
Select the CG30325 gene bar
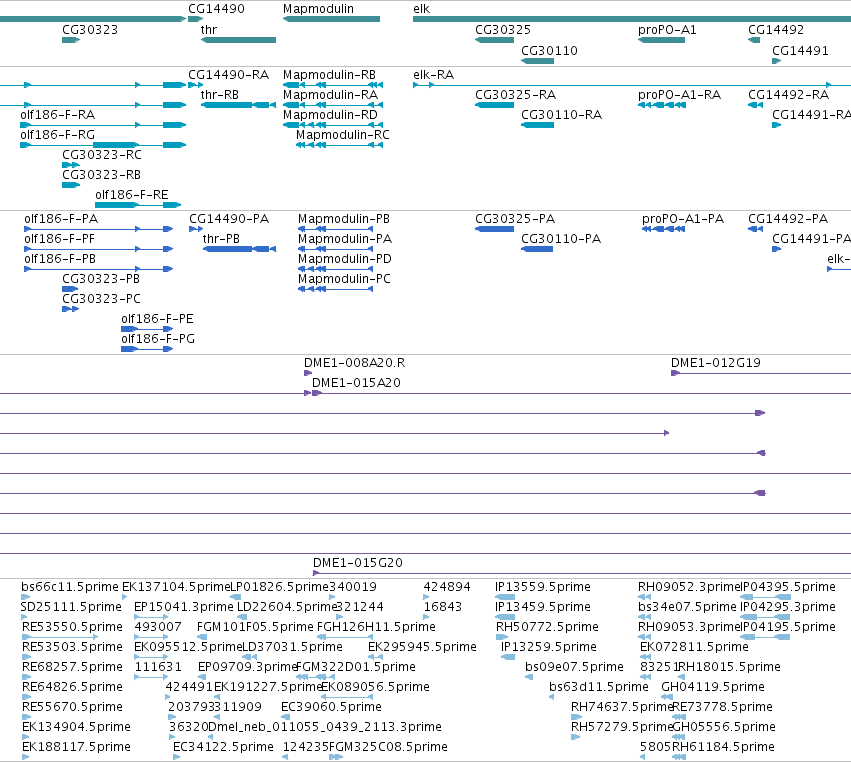click(x=494, y=40)
